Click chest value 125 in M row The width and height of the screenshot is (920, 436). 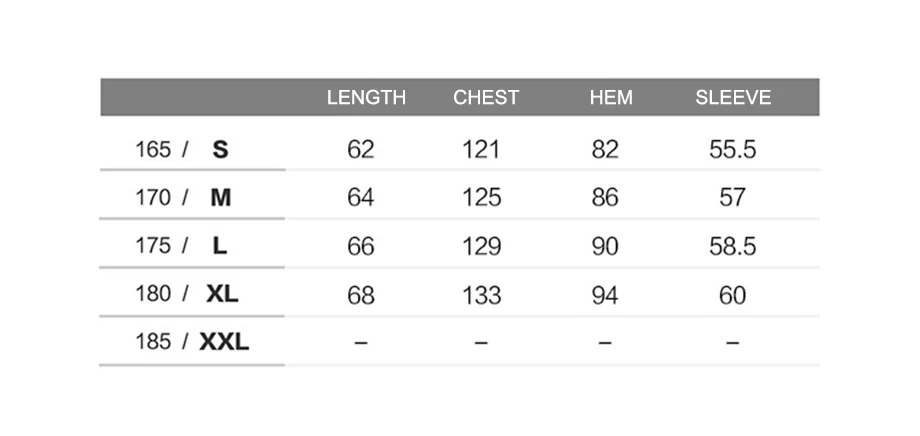[482, 198]
